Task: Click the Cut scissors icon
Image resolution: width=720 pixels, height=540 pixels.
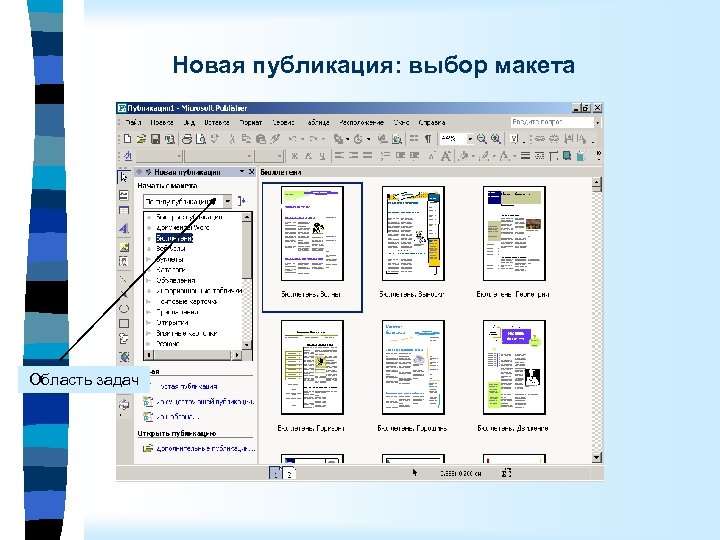Action: tap(232, 139)
